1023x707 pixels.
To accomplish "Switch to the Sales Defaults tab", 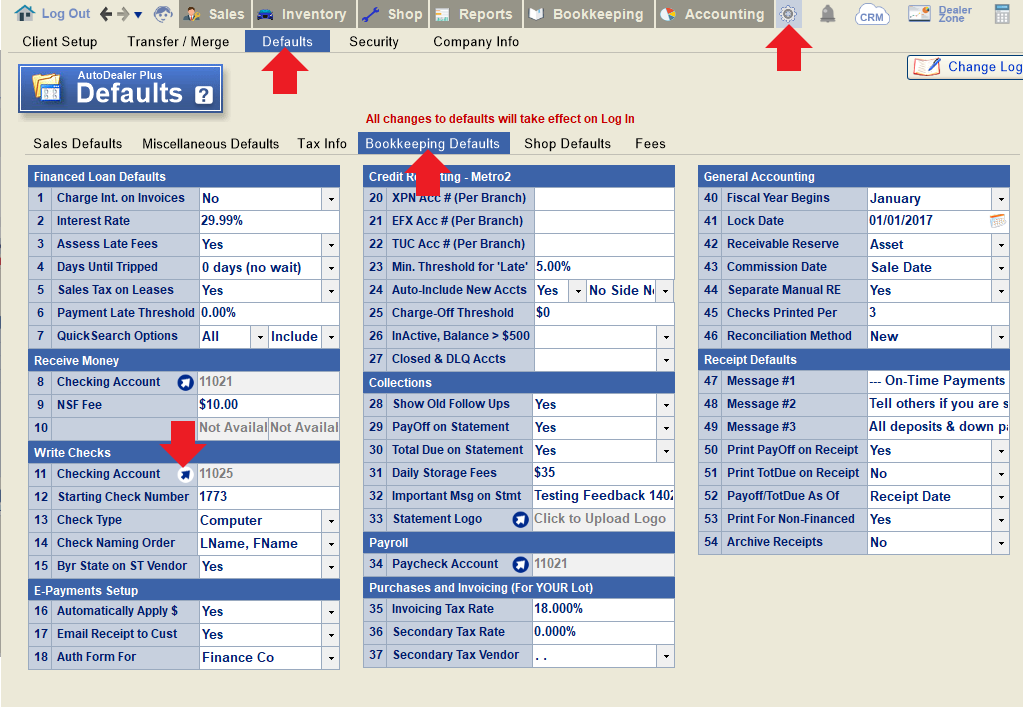I will coord(78,143).
